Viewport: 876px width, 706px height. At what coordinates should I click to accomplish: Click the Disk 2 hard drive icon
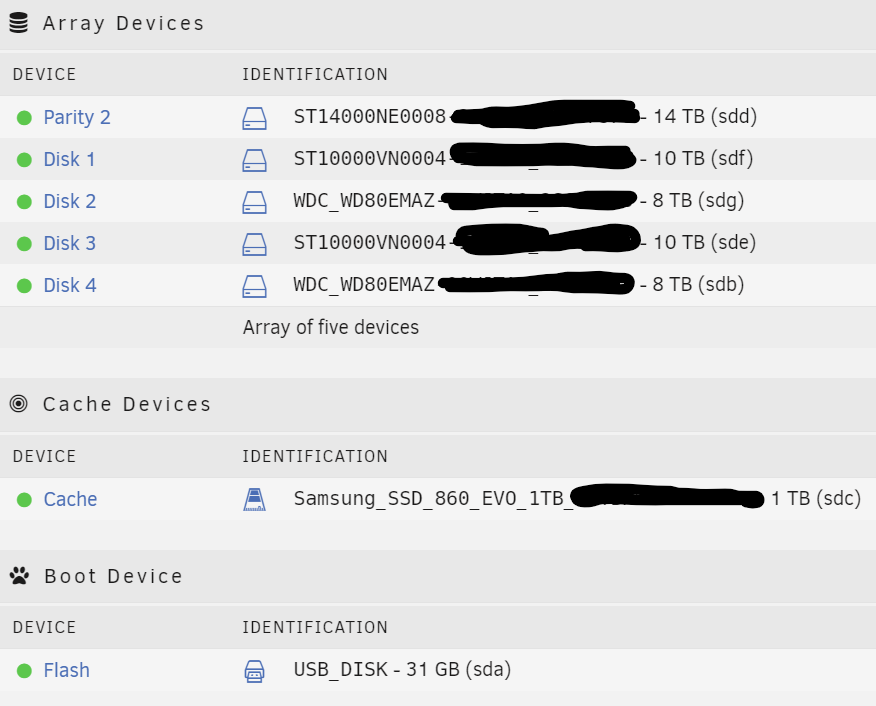pos(254,202)
